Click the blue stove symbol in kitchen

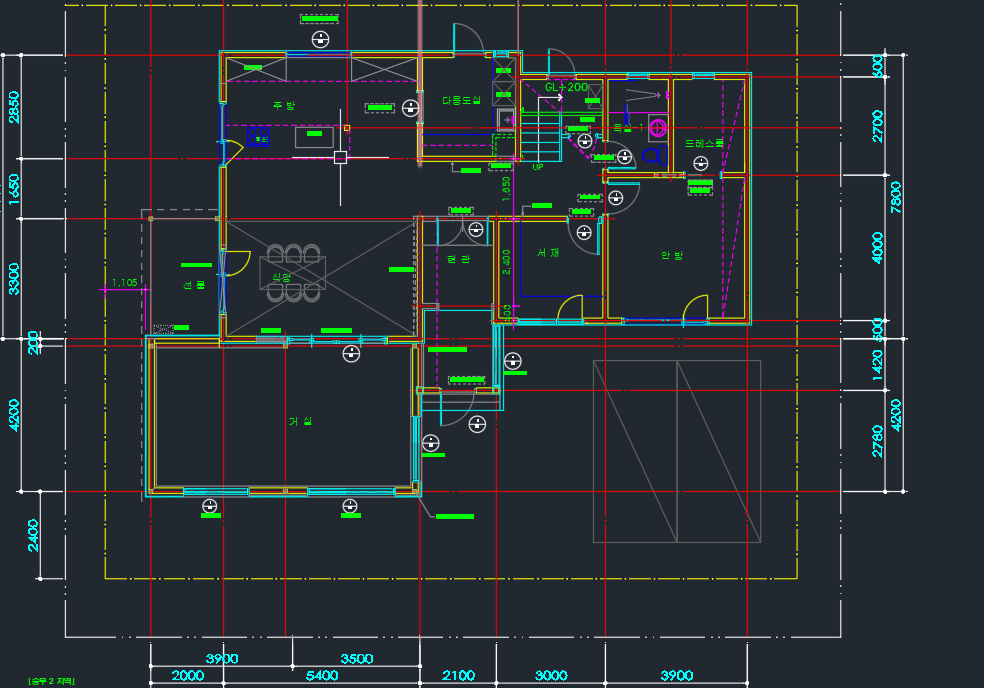point(259,137)
